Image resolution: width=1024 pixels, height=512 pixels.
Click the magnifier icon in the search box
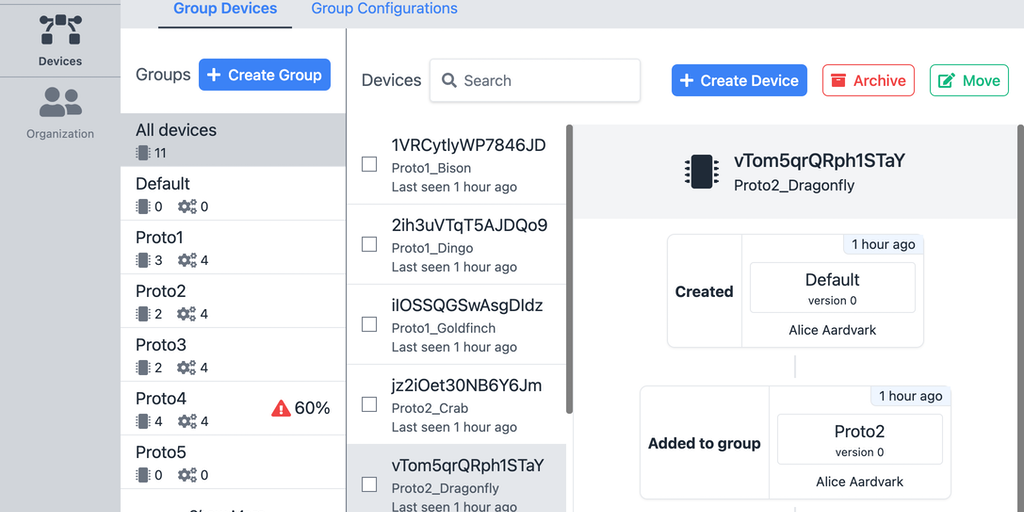pos(450,81)
